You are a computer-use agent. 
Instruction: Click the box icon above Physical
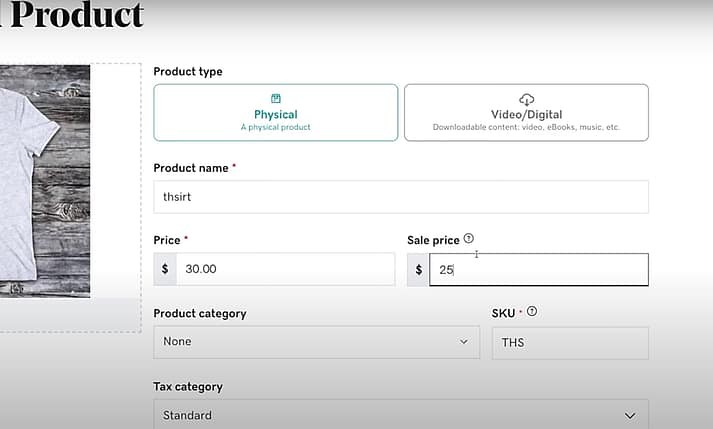pyautogui.click(x=276, y=99)
